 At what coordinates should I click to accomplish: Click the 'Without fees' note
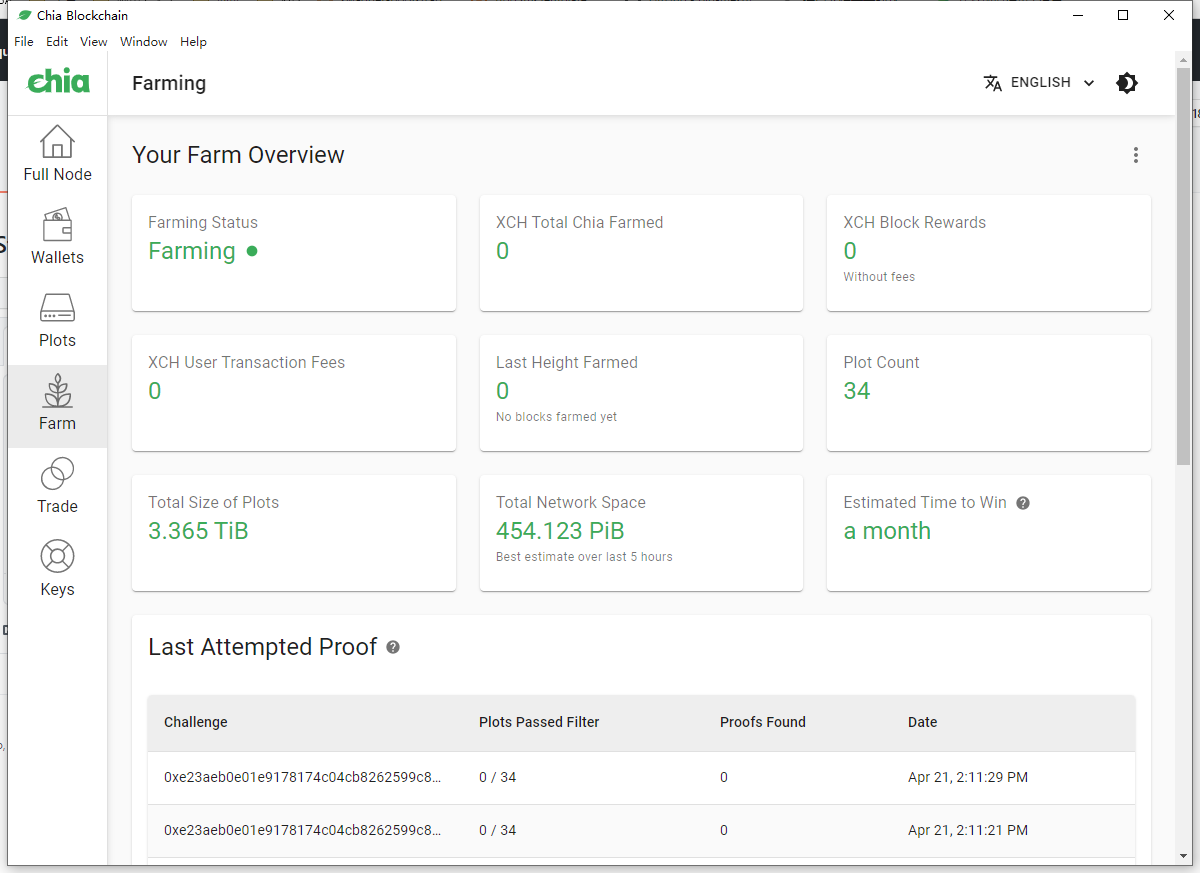coord(879,277)
